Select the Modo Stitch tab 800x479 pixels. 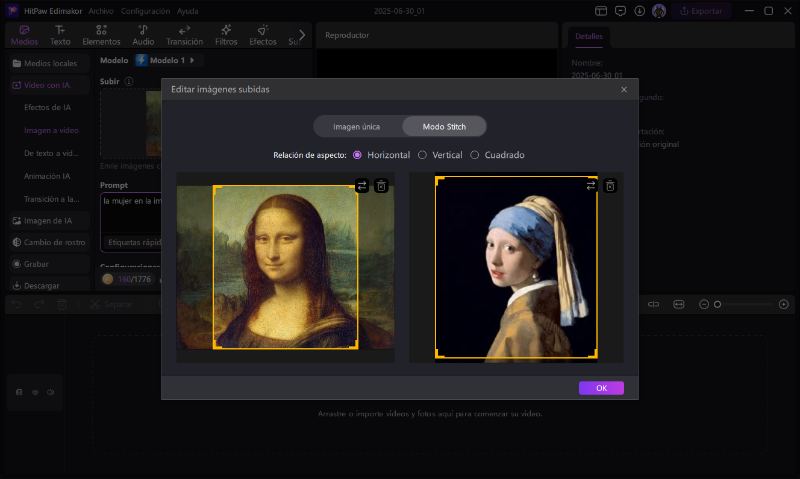(444, 127)
